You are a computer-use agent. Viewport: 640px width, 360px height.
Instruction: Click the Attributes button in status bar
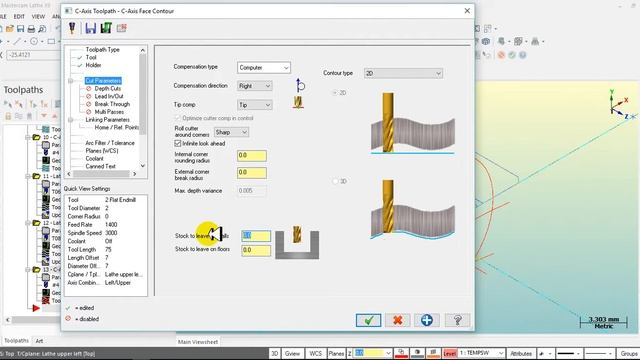coord(521,353)
